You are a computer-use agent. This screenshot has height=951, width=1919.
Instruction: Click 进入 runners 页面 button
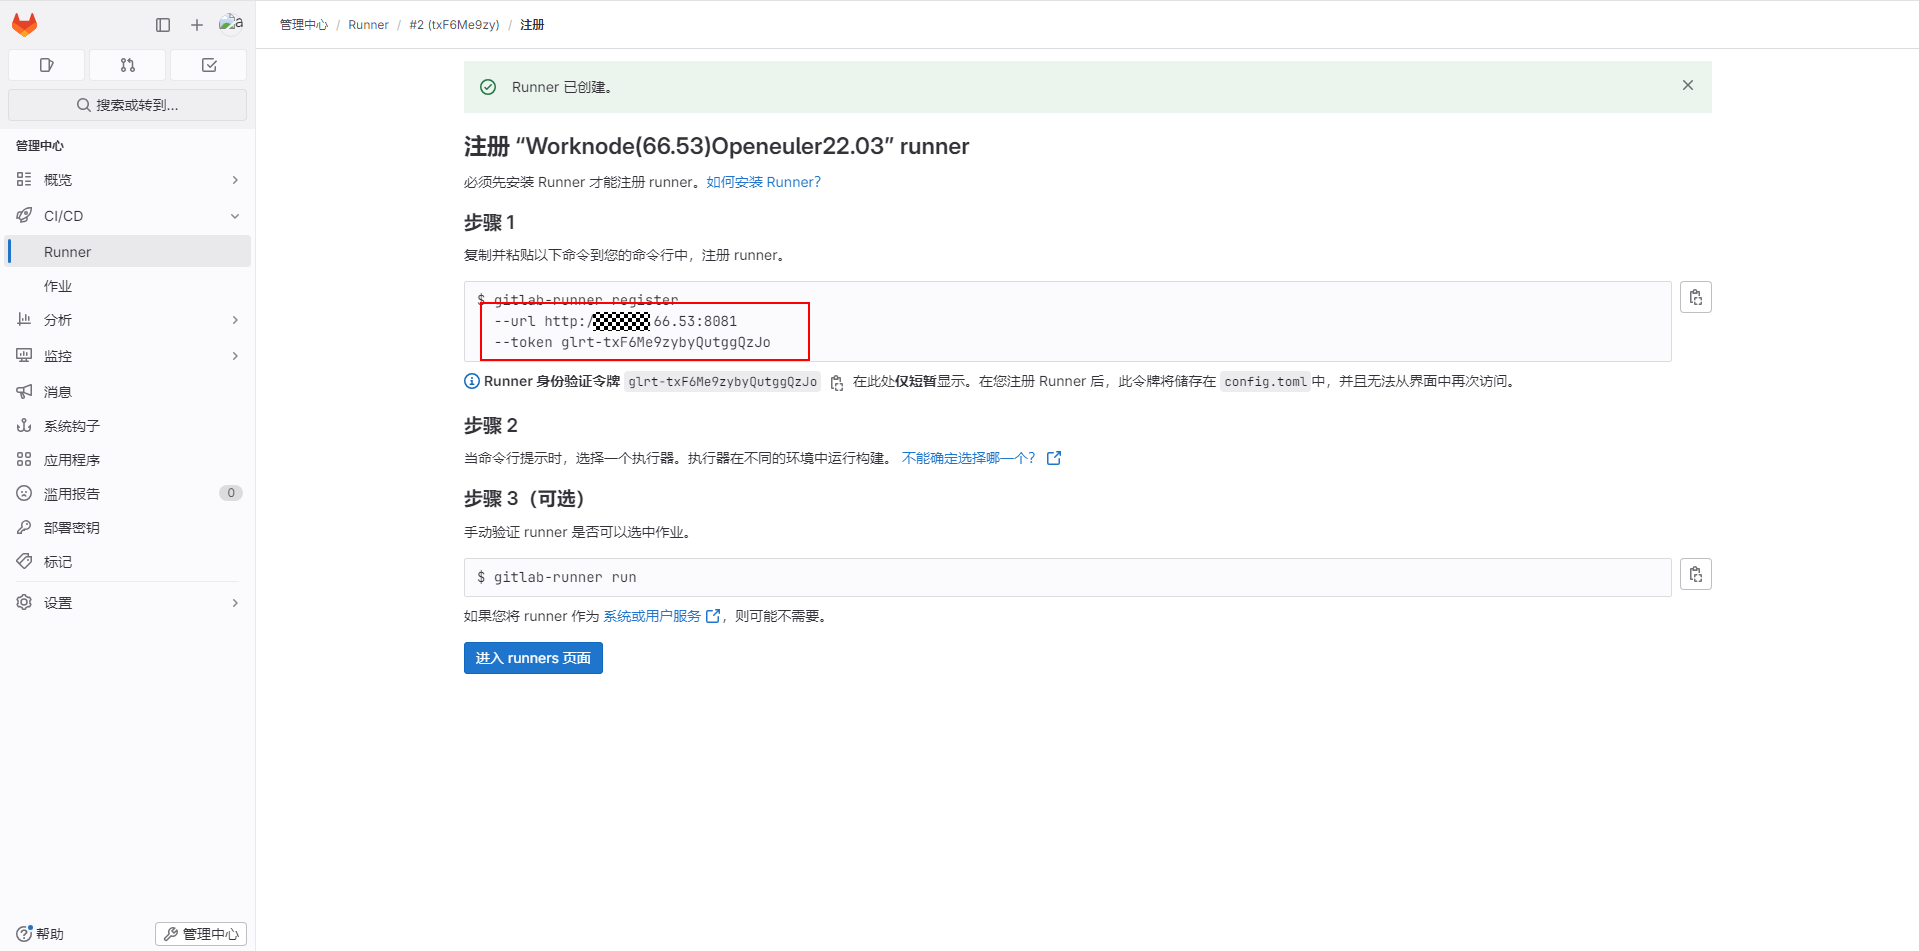[533, 658]
